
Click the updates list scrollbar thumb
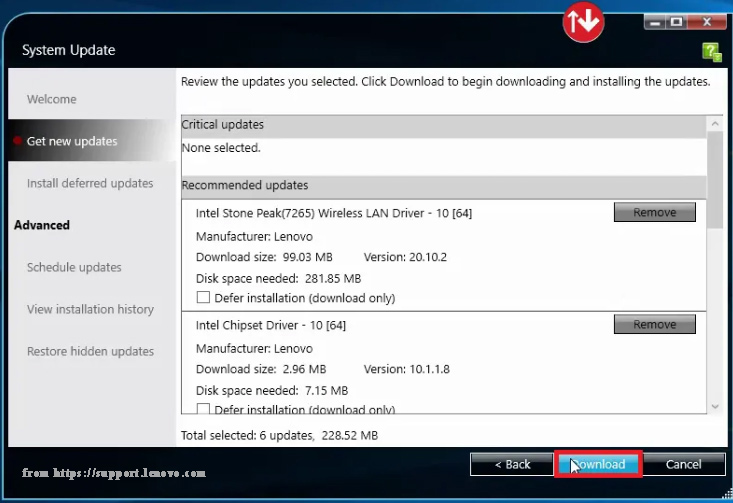(x=715, y=180)
